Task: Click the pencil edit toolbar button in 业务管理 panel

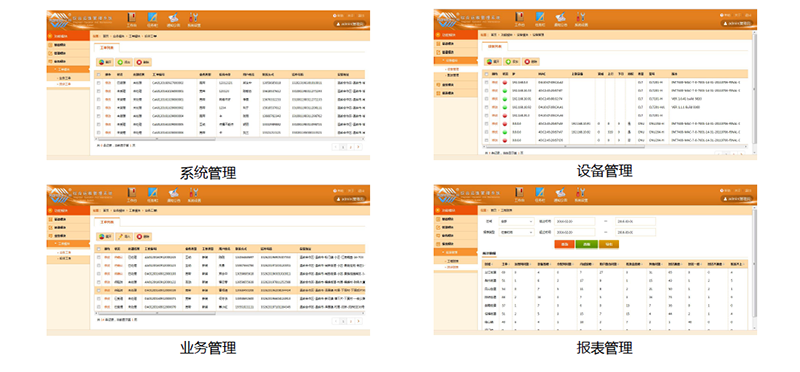Action: tap(123, 237)
